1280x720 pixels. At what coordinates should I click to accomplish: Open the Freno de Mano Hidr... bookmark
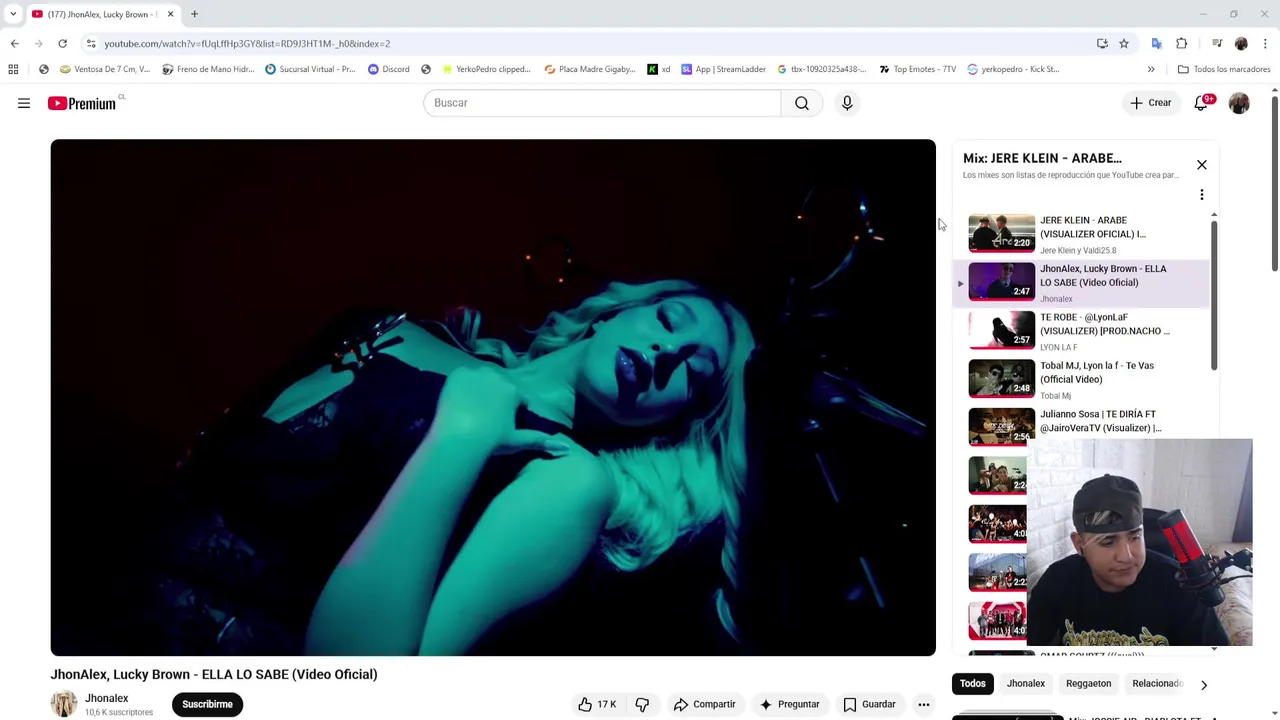pyautogui.click(x=208, y=69)
